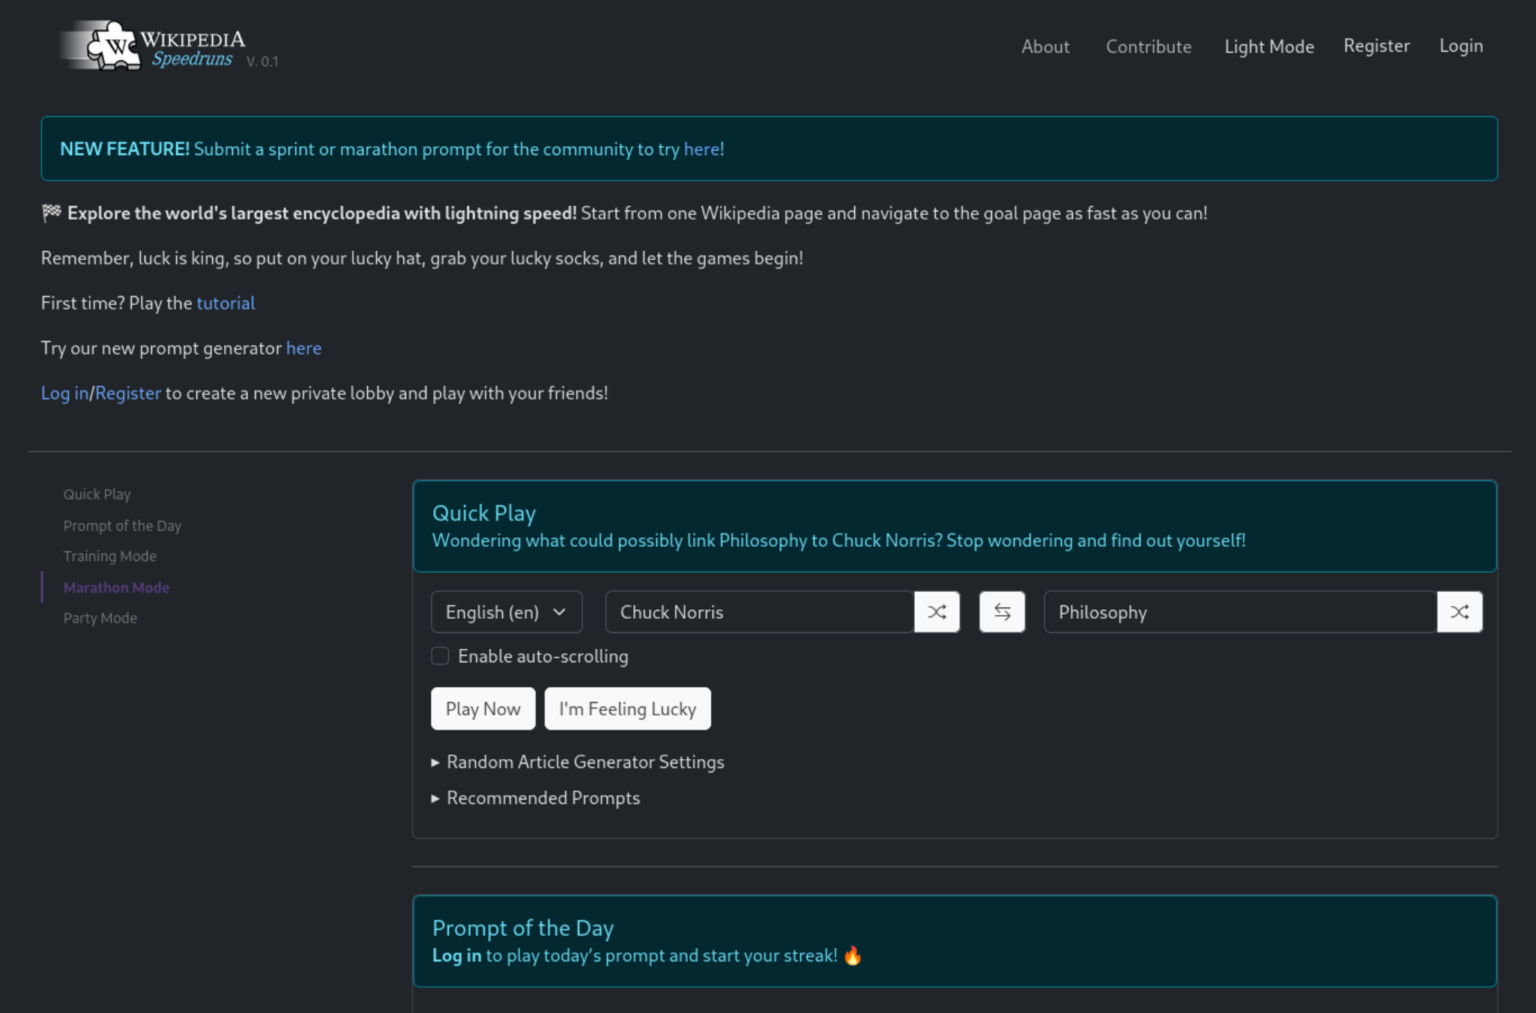This screenshot has height=1013, width=1536.
Task: Expand the Recommended Prompts section
Action: [542, 798]
